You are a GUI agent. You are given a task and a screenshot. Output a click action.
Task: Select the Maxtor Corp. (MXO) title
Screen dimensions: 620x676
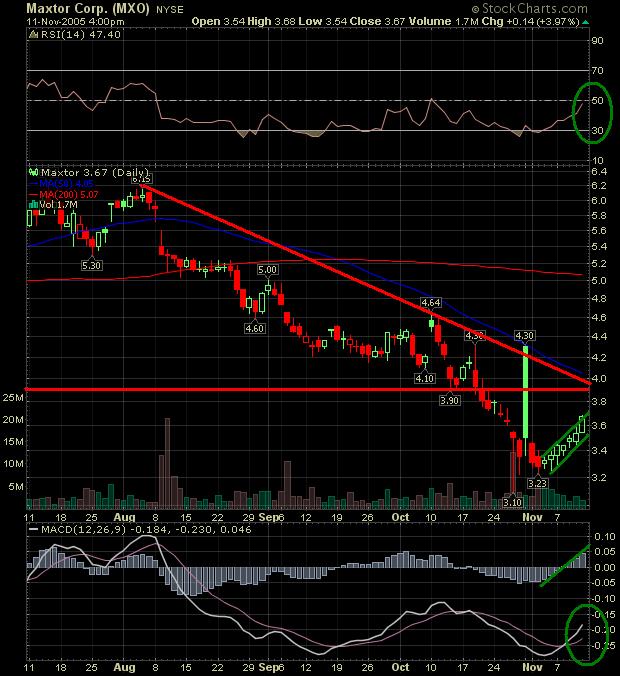pyautogui.click(x=88, y=8)
